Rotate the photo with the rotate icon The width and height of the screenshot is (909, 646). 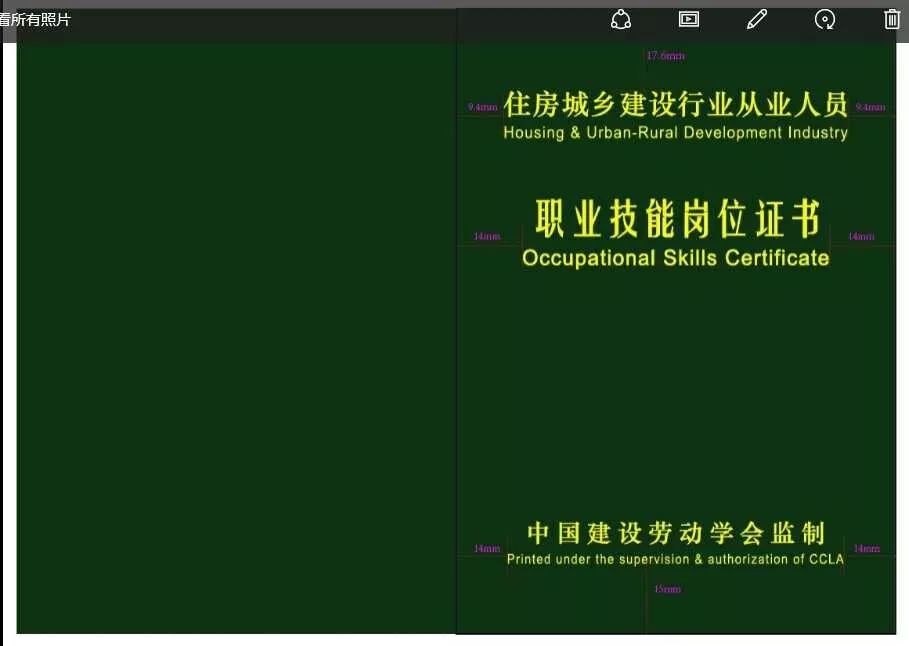824,20
